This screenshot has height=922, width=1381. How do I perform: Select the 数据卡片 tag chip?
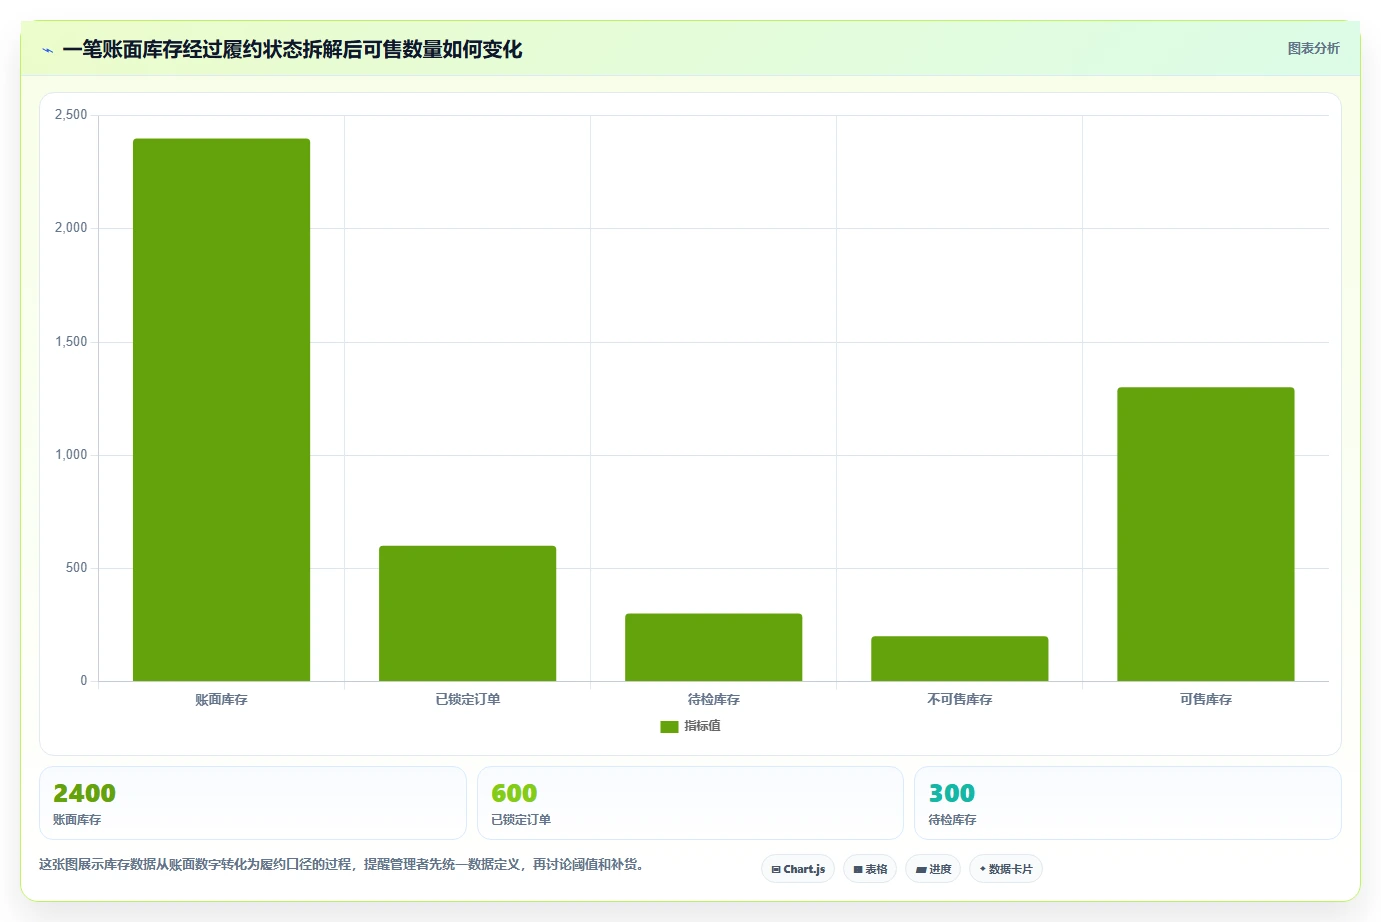(x=1006, y=869)
